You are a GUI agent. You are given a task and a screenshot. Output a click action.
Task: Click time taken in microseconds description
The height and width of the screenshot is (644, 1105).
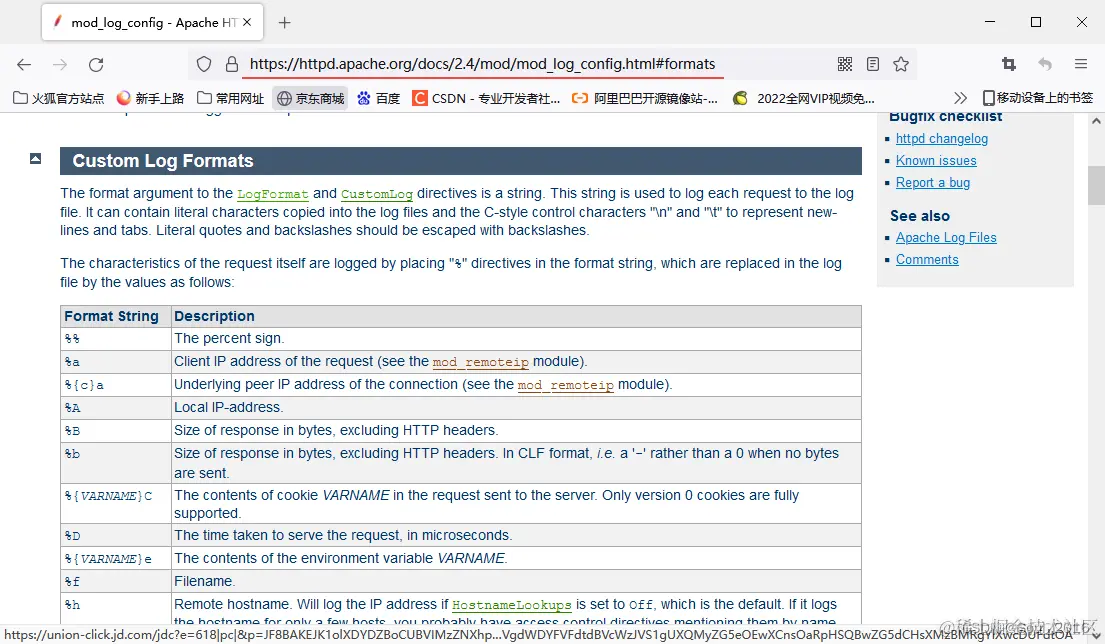point(517,535)
